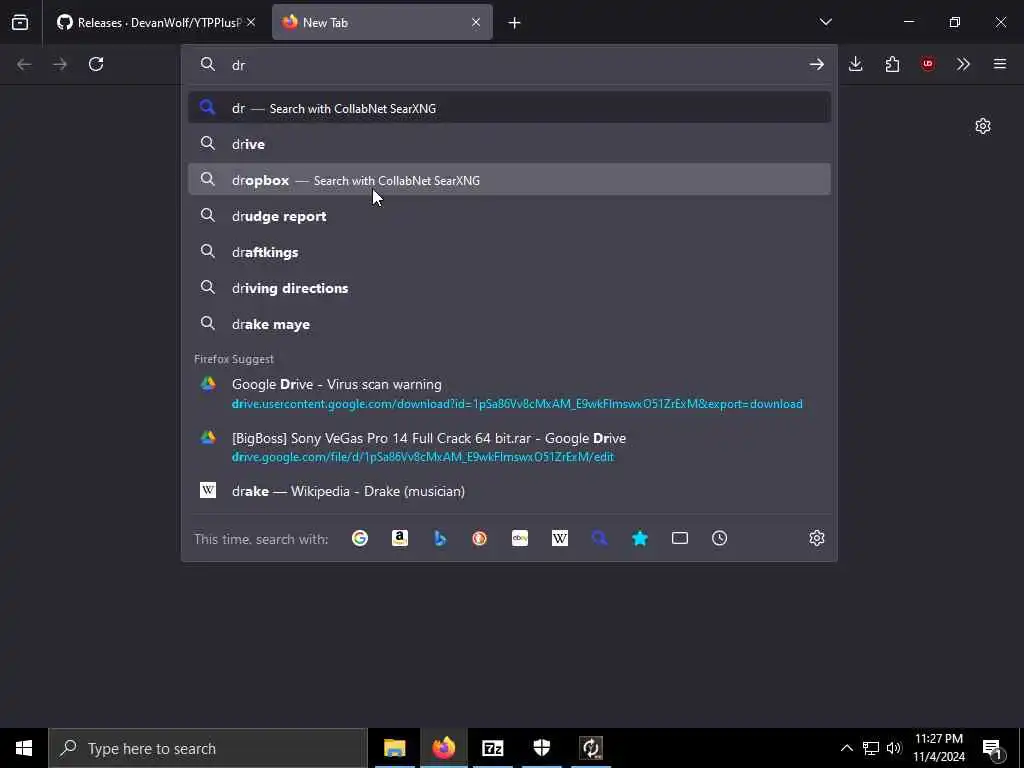Viewport: 1024px width, 768px height.
Task: Open Windows Security shield in taskbar
Action: click(x=541, y=748)
